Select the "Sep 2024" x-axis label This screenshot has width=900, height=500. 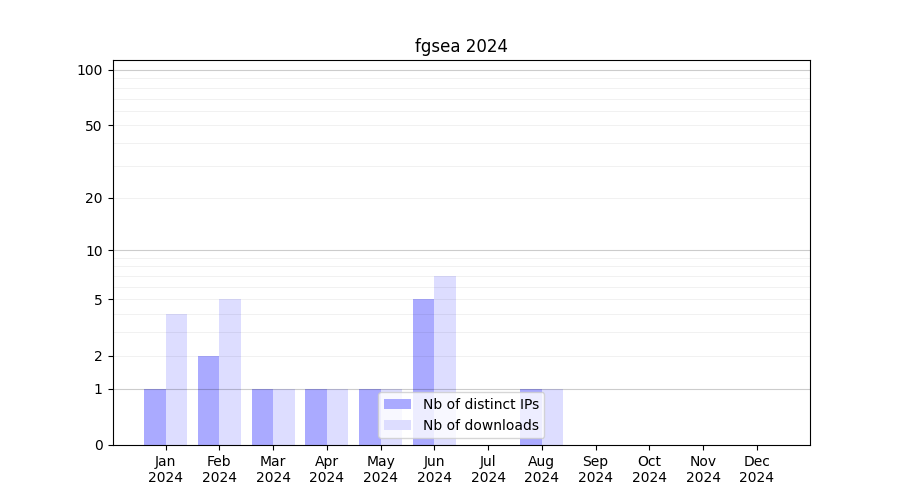(x=595, y=469)
